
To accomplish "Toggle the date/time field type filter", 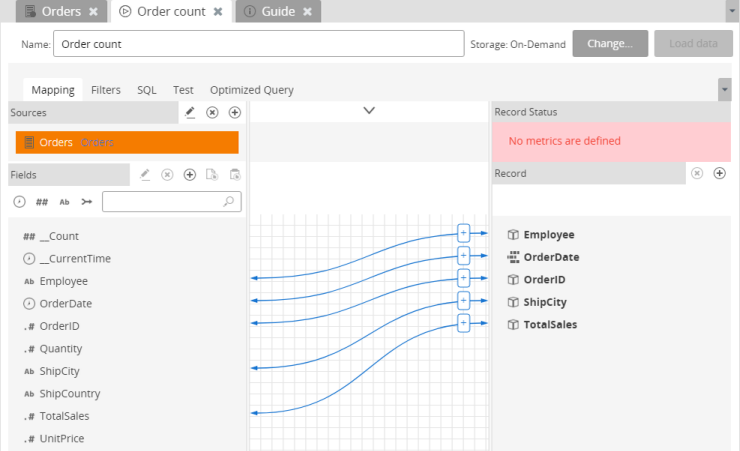I will 19,202.
